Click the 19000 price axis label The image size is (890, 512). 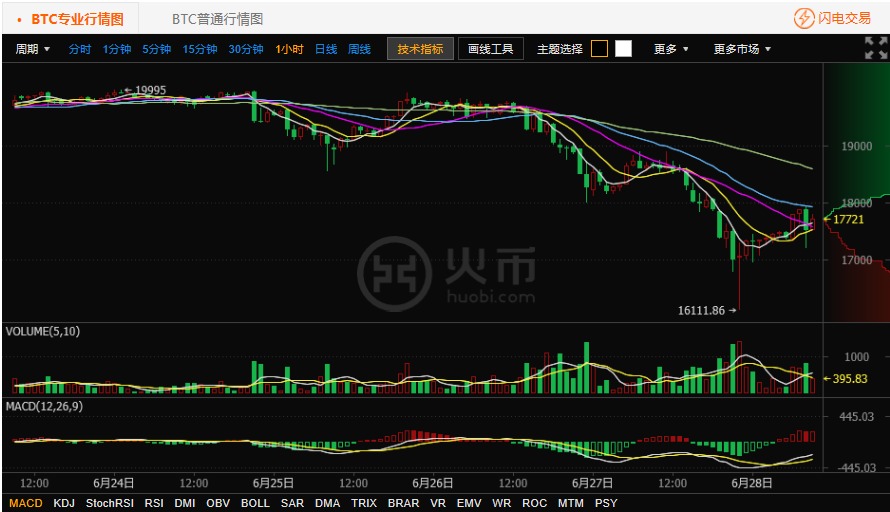[857, 146]
